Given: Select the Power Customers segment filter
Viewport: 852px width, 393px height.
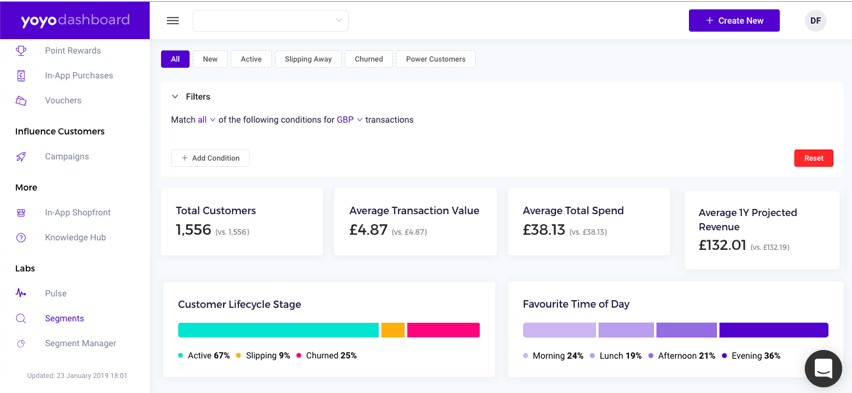Looking at the screenshot, I should tap(436, 59).
